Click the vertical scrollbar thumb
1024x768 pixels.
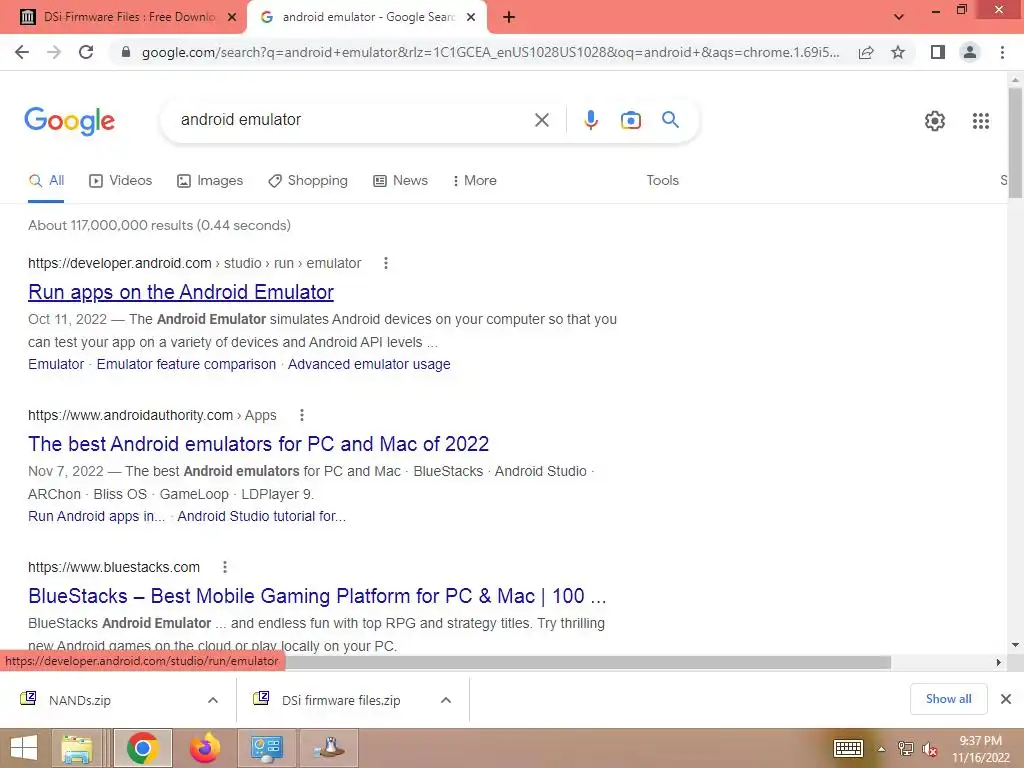pos(1016,142)
